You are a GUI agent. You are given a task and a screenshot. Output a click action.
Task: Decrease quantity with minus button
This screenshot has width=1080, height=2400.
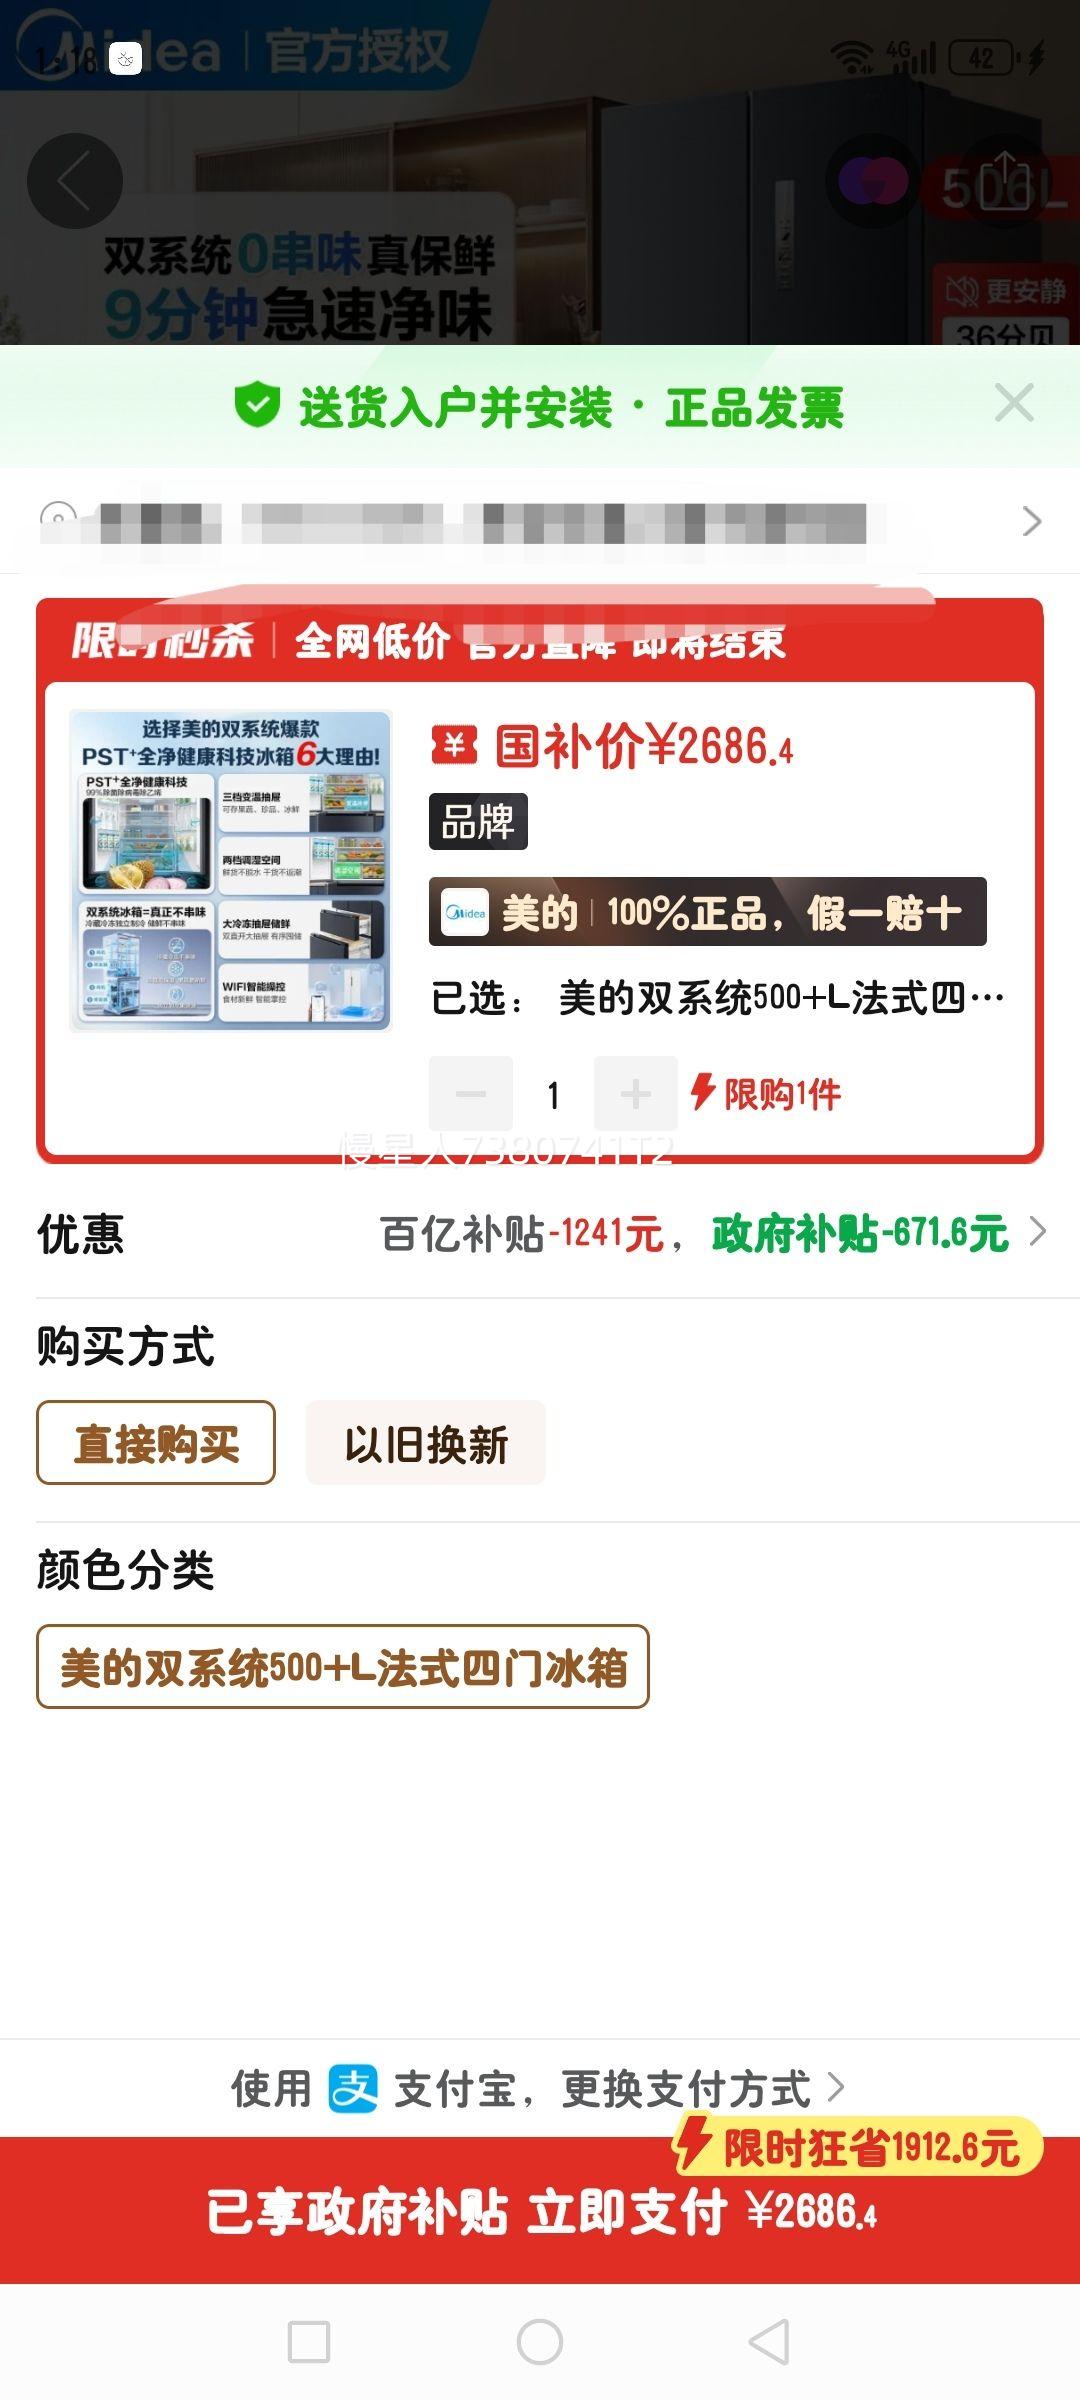pos(471,1094)
